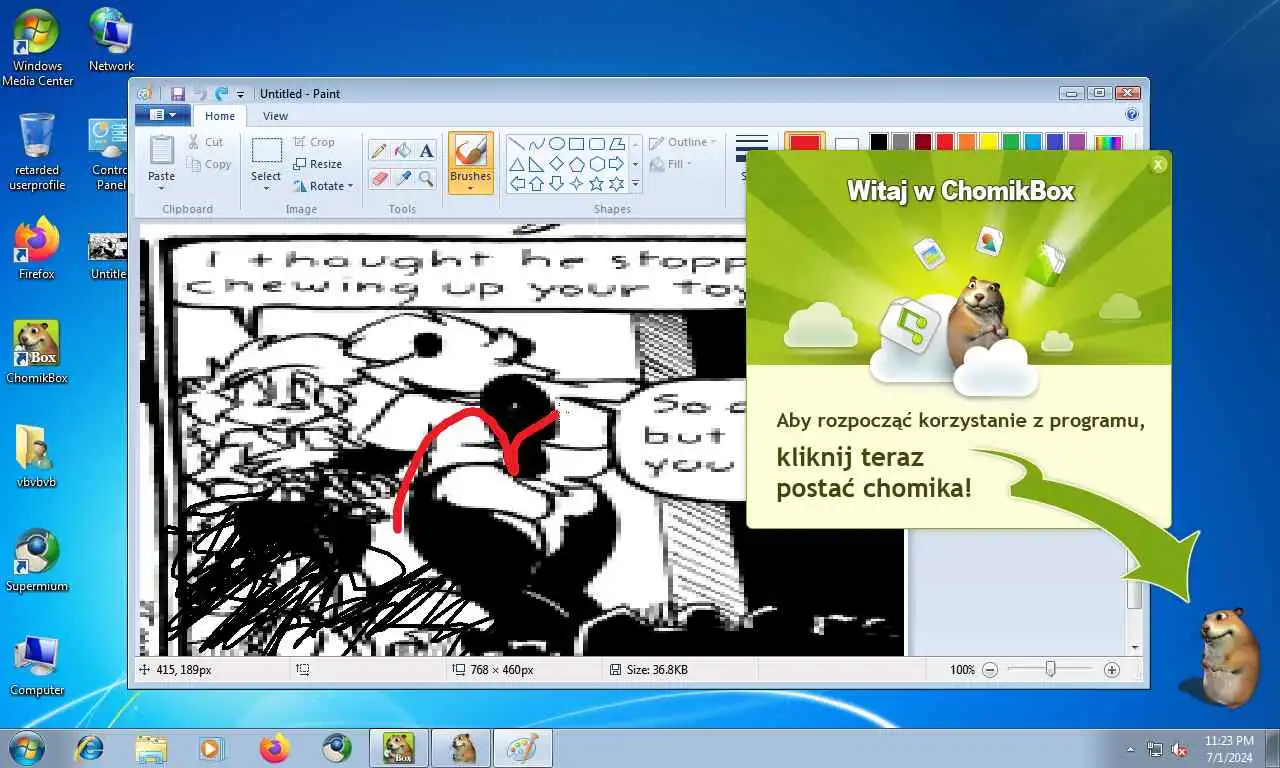Viewport: 1280px width, 768px height.
Task: Click the zoom slider handle
Action: click(1050, 669)
